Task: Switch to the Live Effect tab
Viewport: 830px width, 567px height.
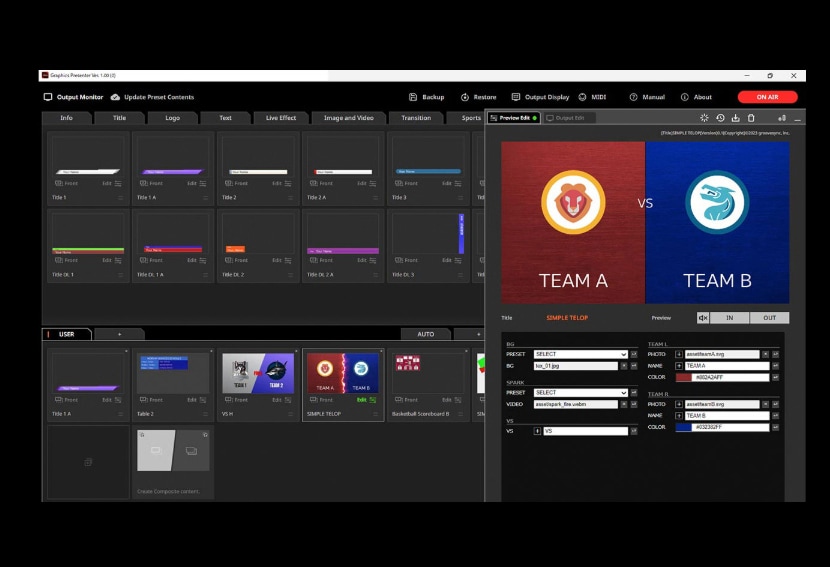Action: [x=280, y=118]
